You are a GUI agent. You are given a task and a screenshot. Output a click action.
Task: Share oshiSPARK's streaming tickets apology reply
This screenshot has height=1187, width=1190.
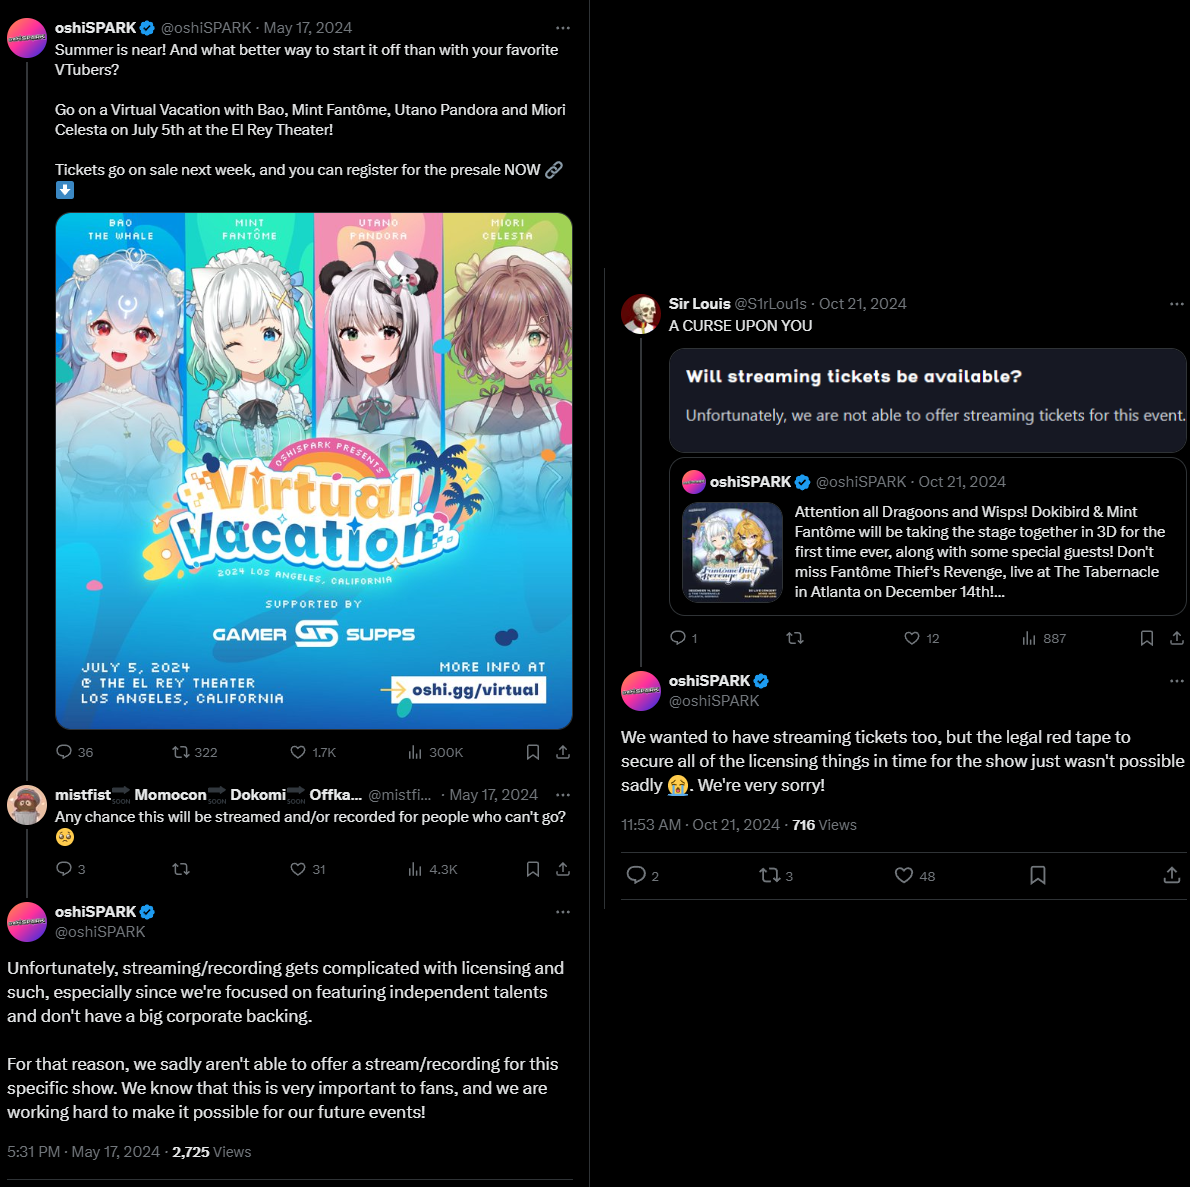1171,876
